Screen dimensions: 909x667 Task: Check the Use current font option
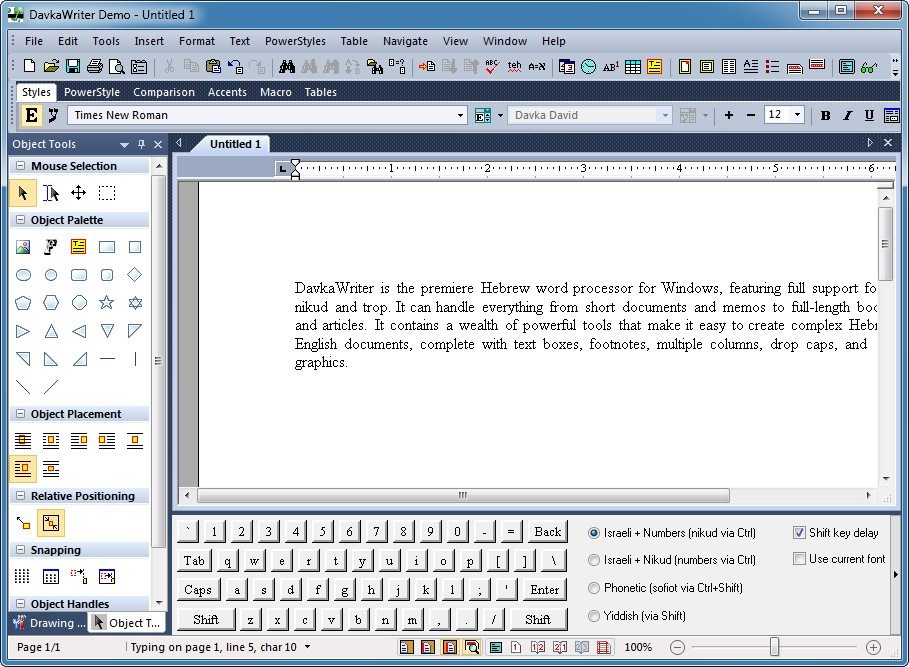click(x=800, y=559)
